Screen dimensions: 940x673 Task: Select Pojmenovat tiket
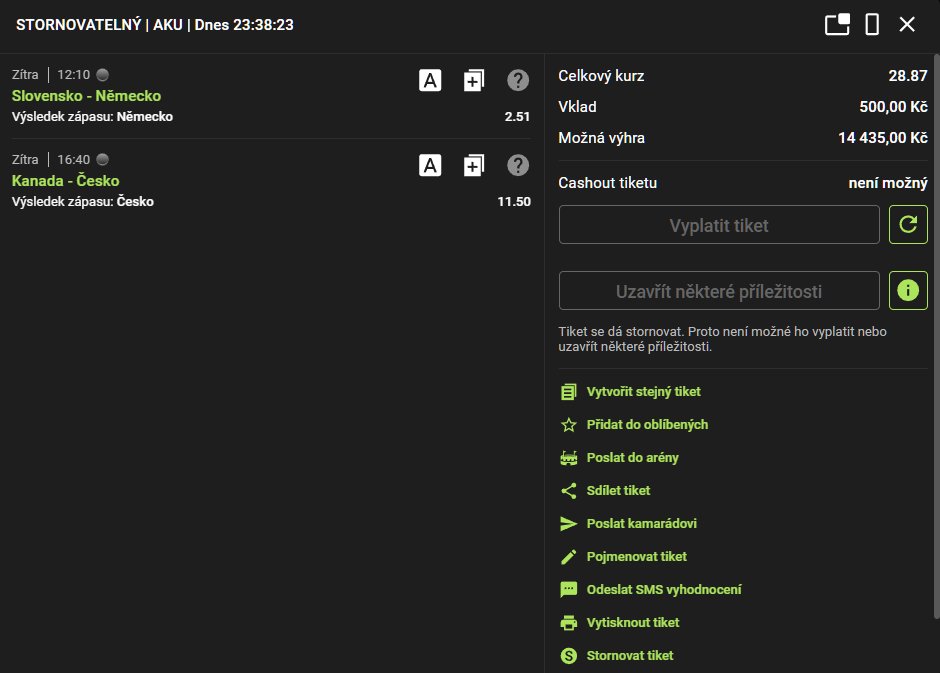point(637,557)
